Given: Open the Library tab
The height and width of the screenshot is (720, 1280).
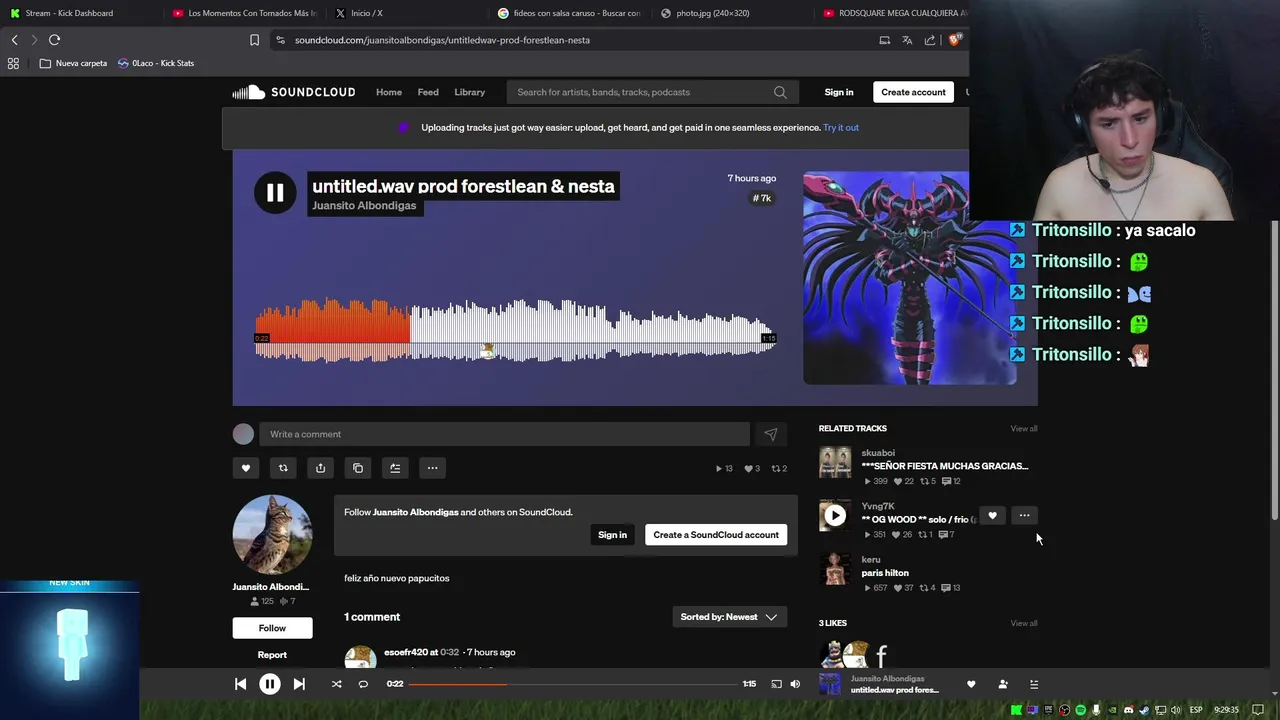Looking at the screenshot, I should pyautogui.click(x=470, y=92).
